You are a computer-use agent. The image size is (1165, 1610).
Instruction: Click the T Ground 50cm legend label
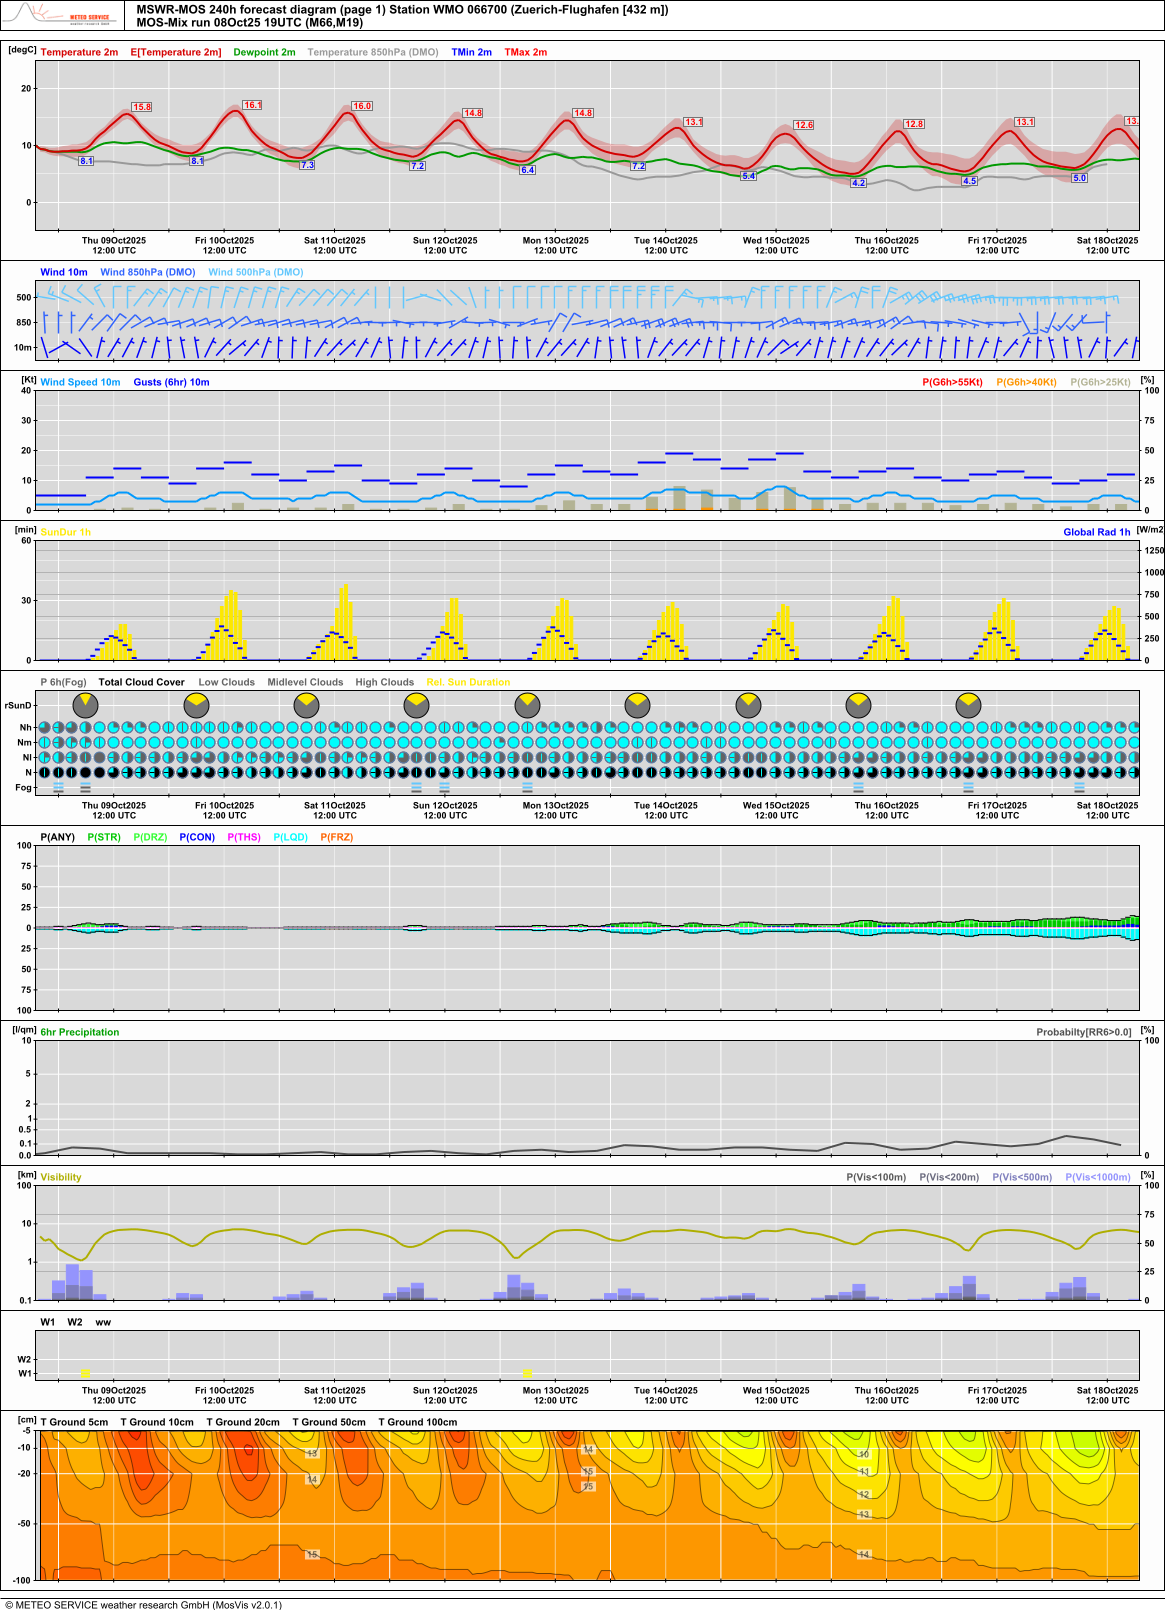(329, 1422)
